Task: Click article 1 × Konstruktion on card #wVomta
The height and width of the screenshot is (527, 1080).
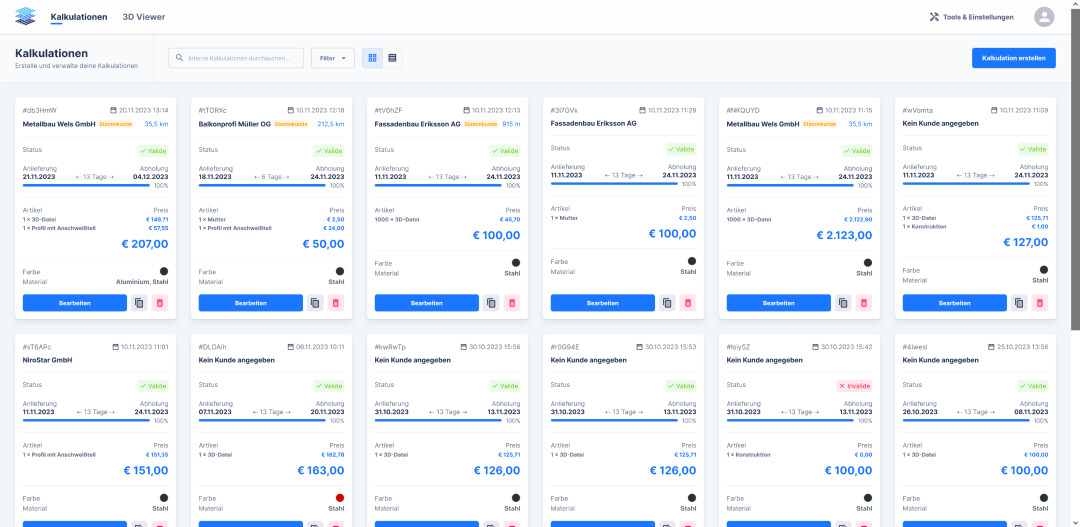Action: click(924, 227)
